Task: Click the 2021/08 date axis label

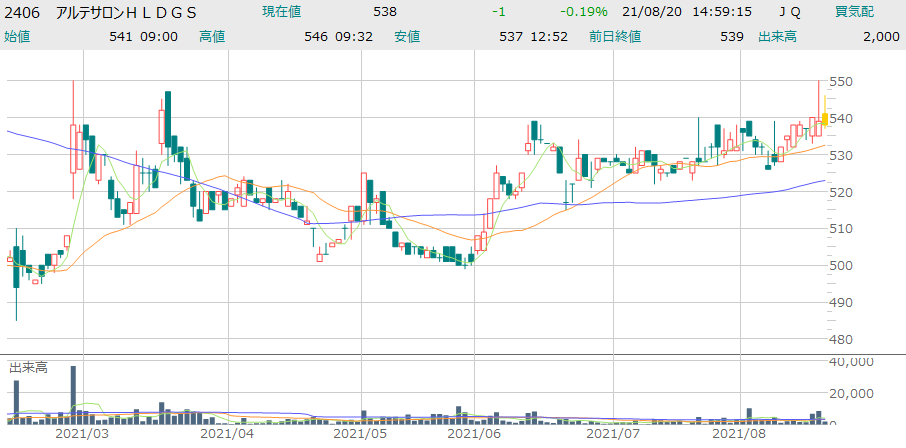Action: (738, 435)
